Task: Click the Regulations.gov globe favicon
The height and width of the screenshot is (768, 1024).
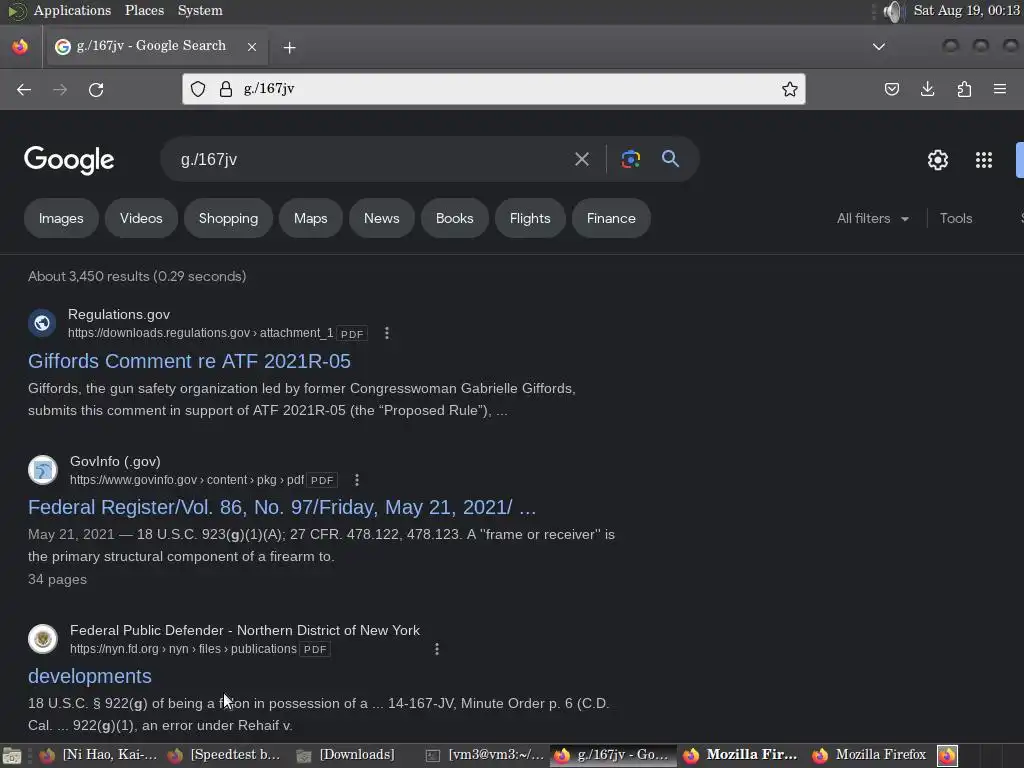Action: point(42,323)
